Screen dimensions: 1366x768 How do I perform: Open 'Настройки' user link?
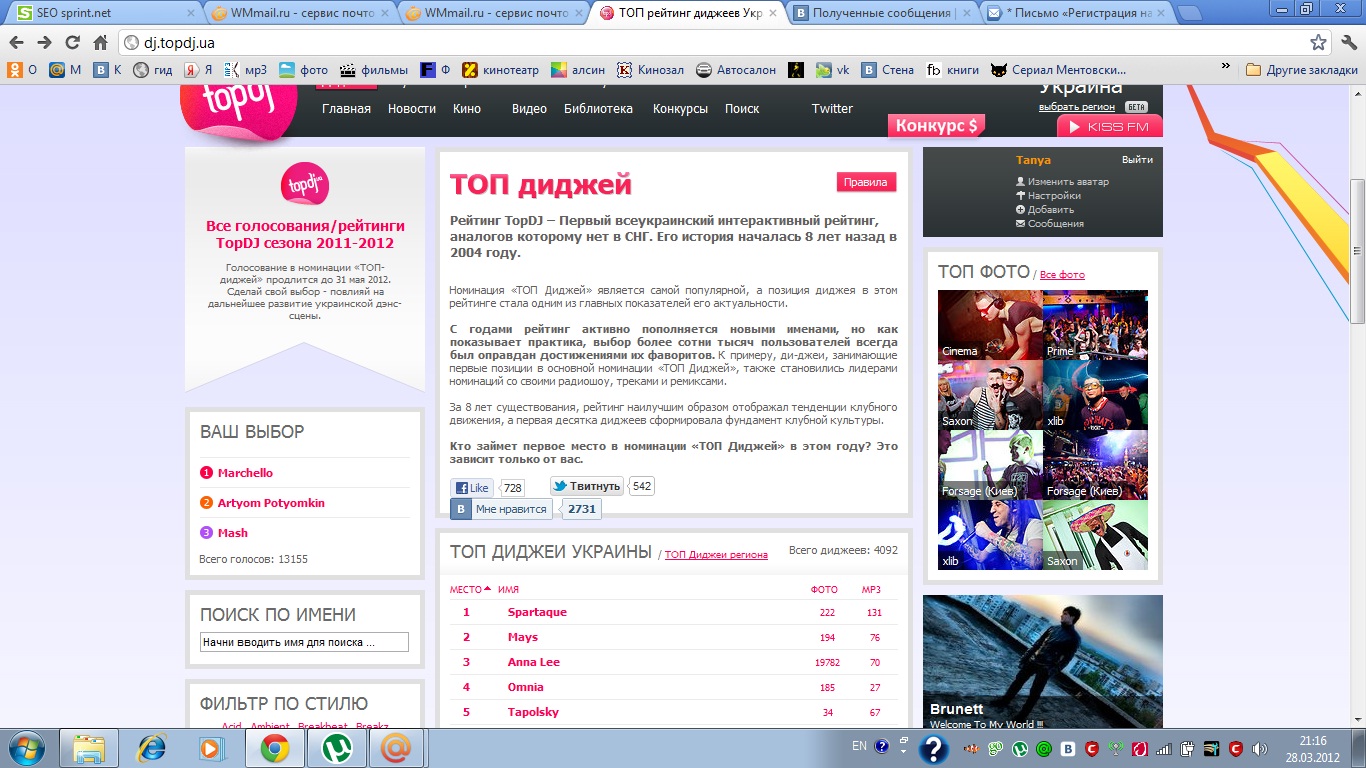1054,196
